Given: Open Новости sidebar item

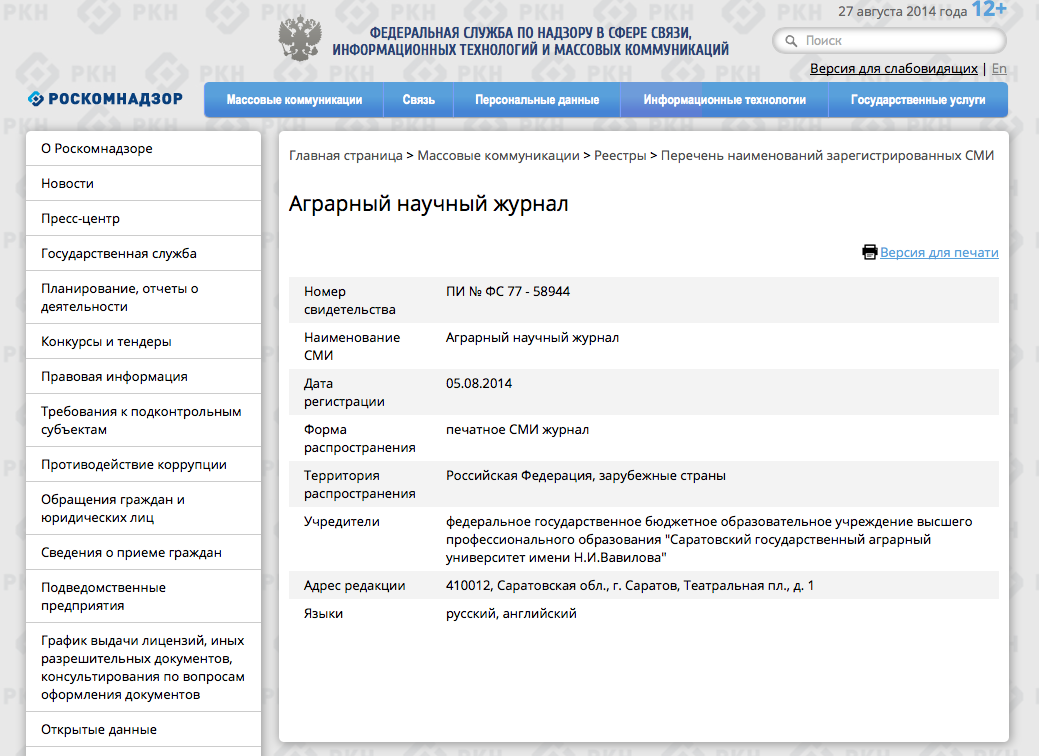Looking at the screenshot, I should [x=143, y=184].
